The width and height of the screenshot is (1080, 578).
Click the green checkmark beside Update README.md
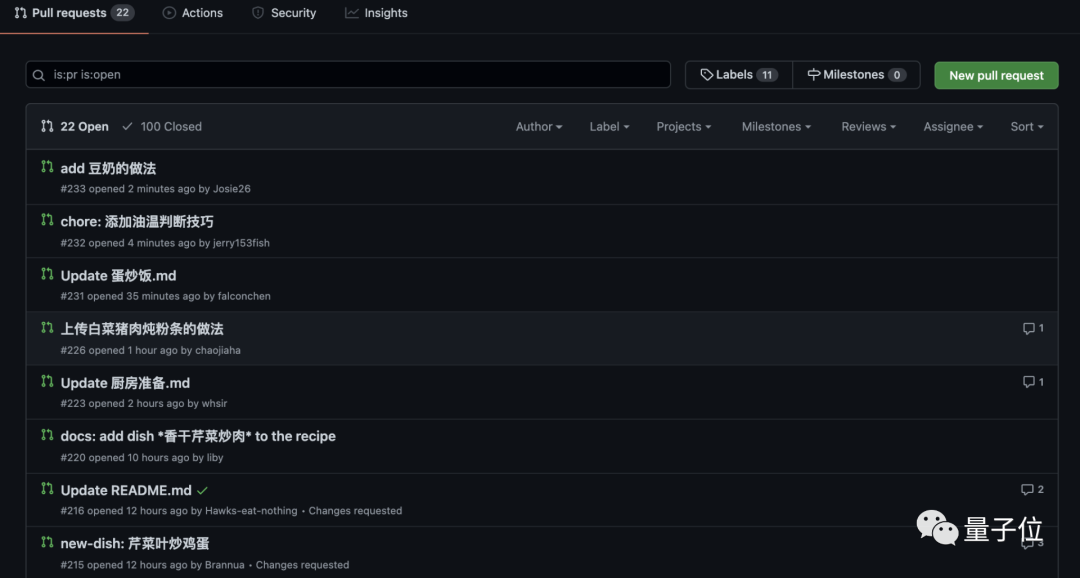203,491
